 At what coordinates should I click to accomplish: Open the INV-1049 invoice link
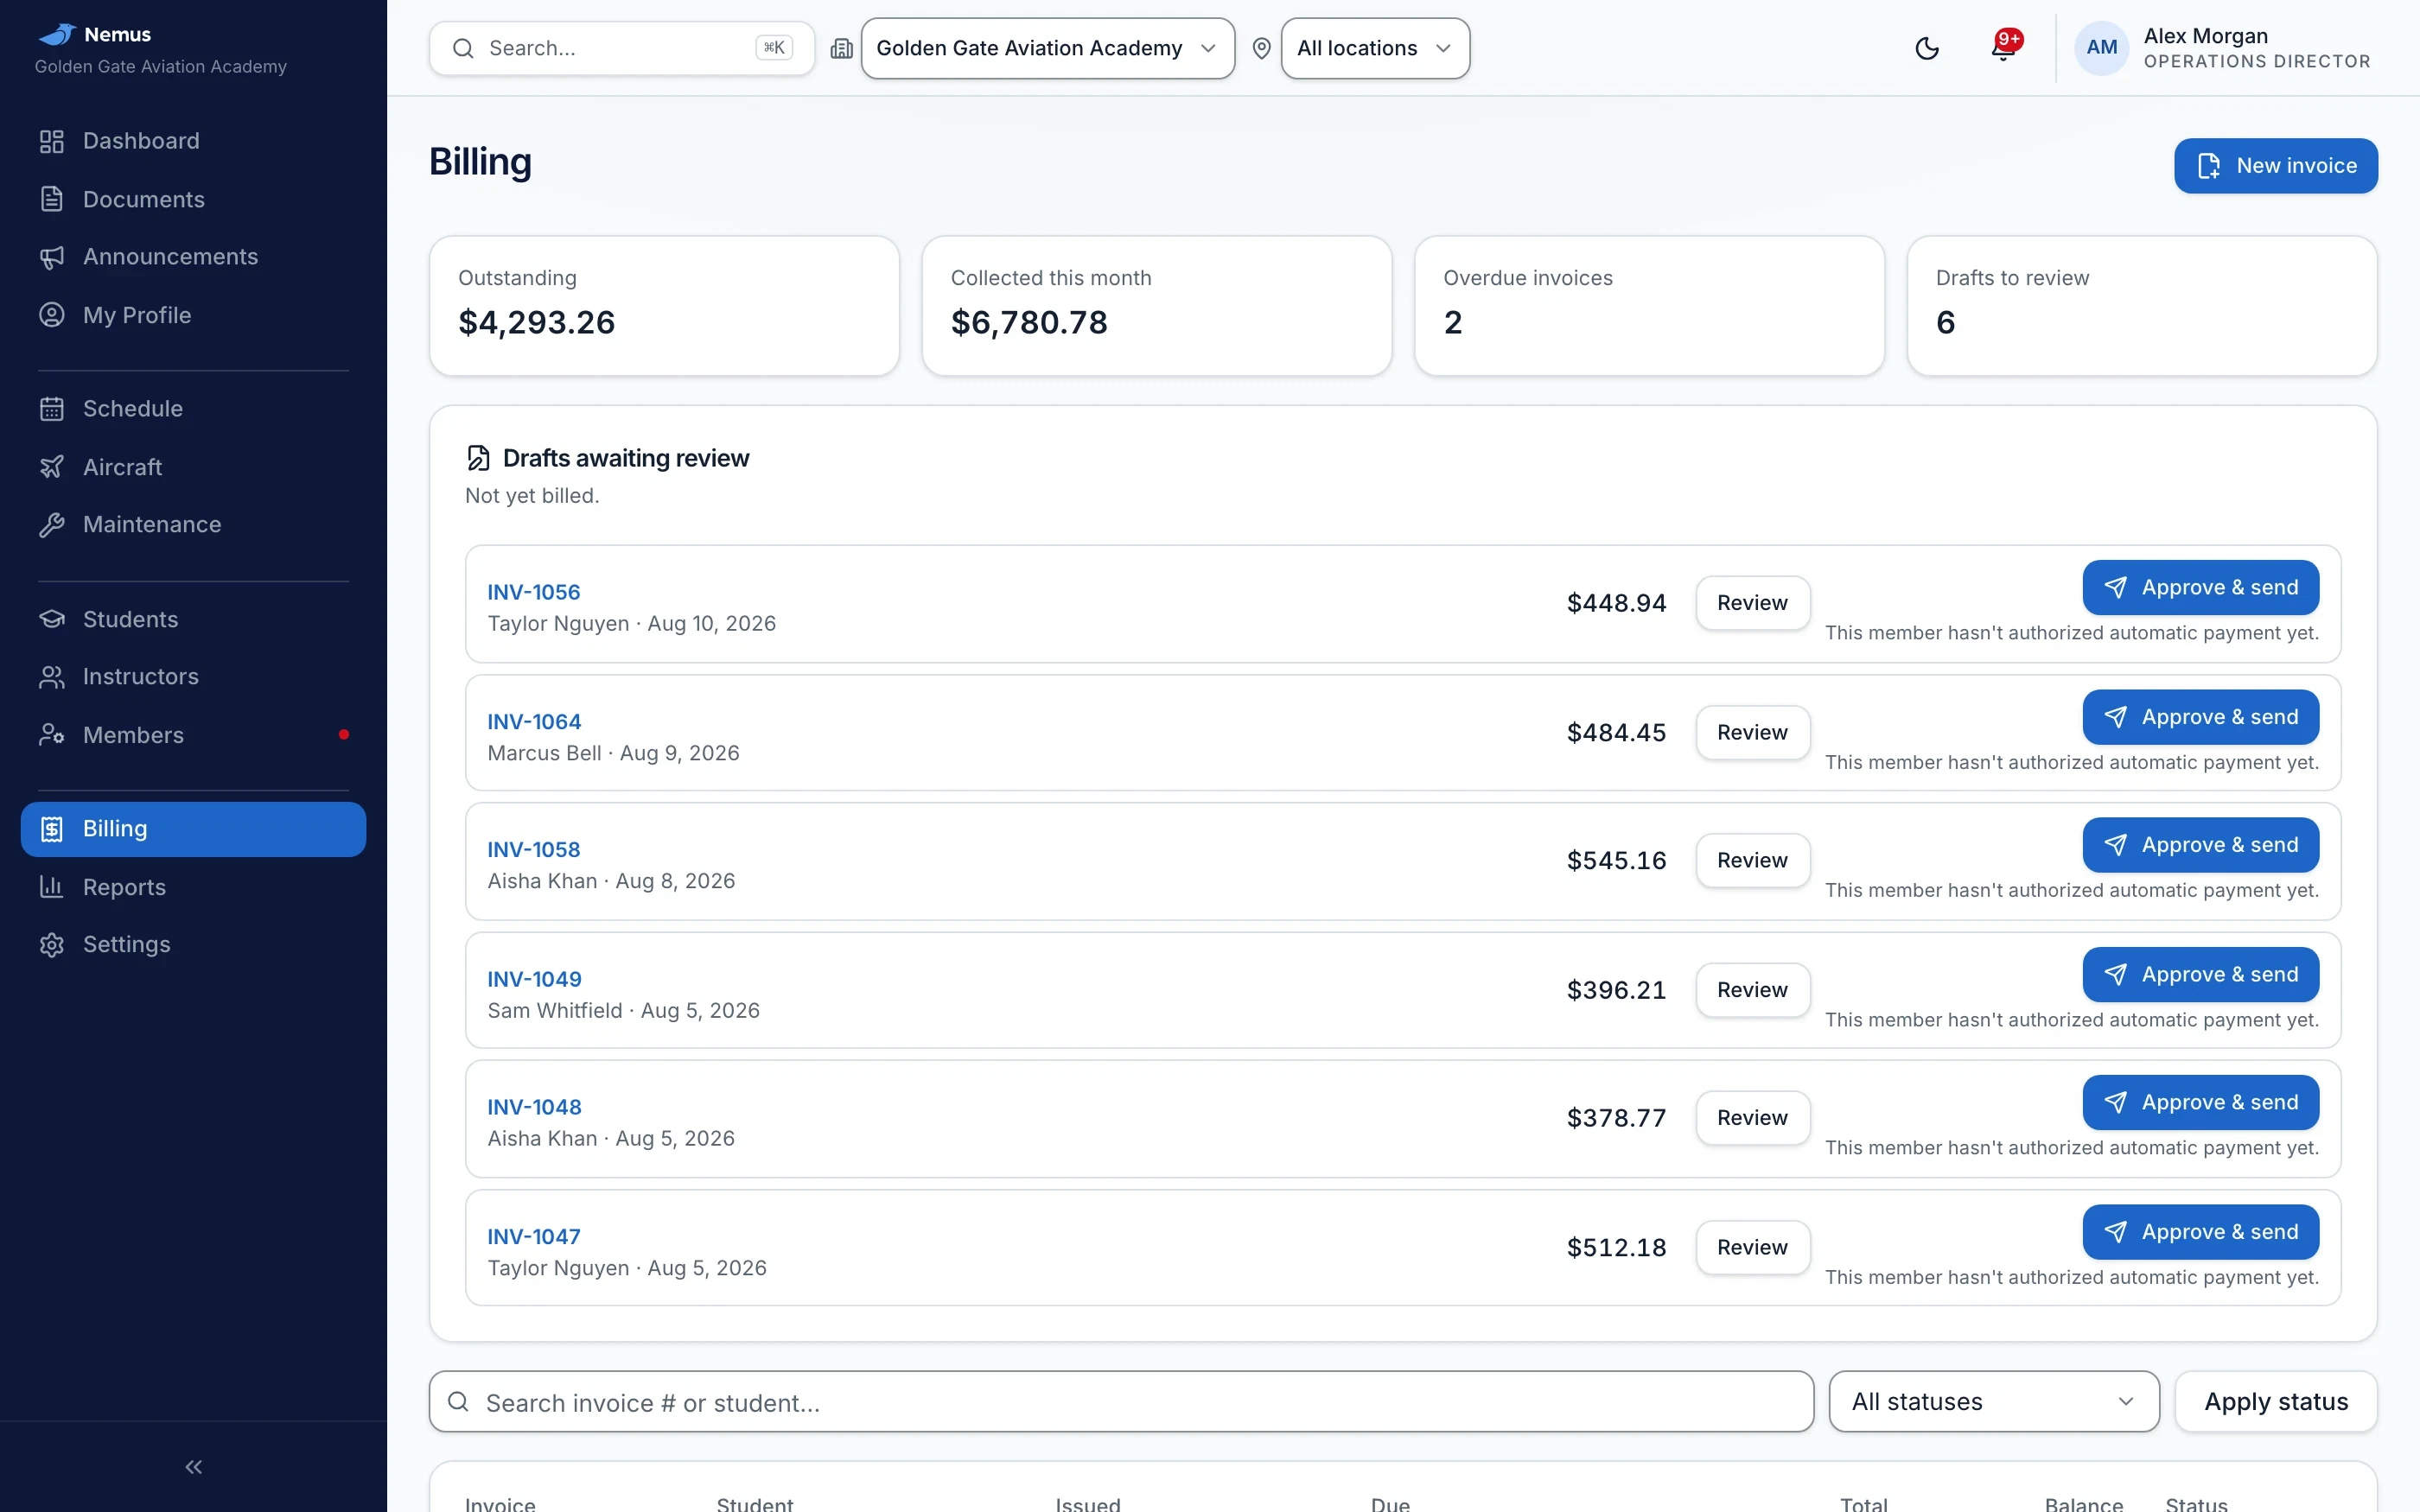click(x=534, y=980)
